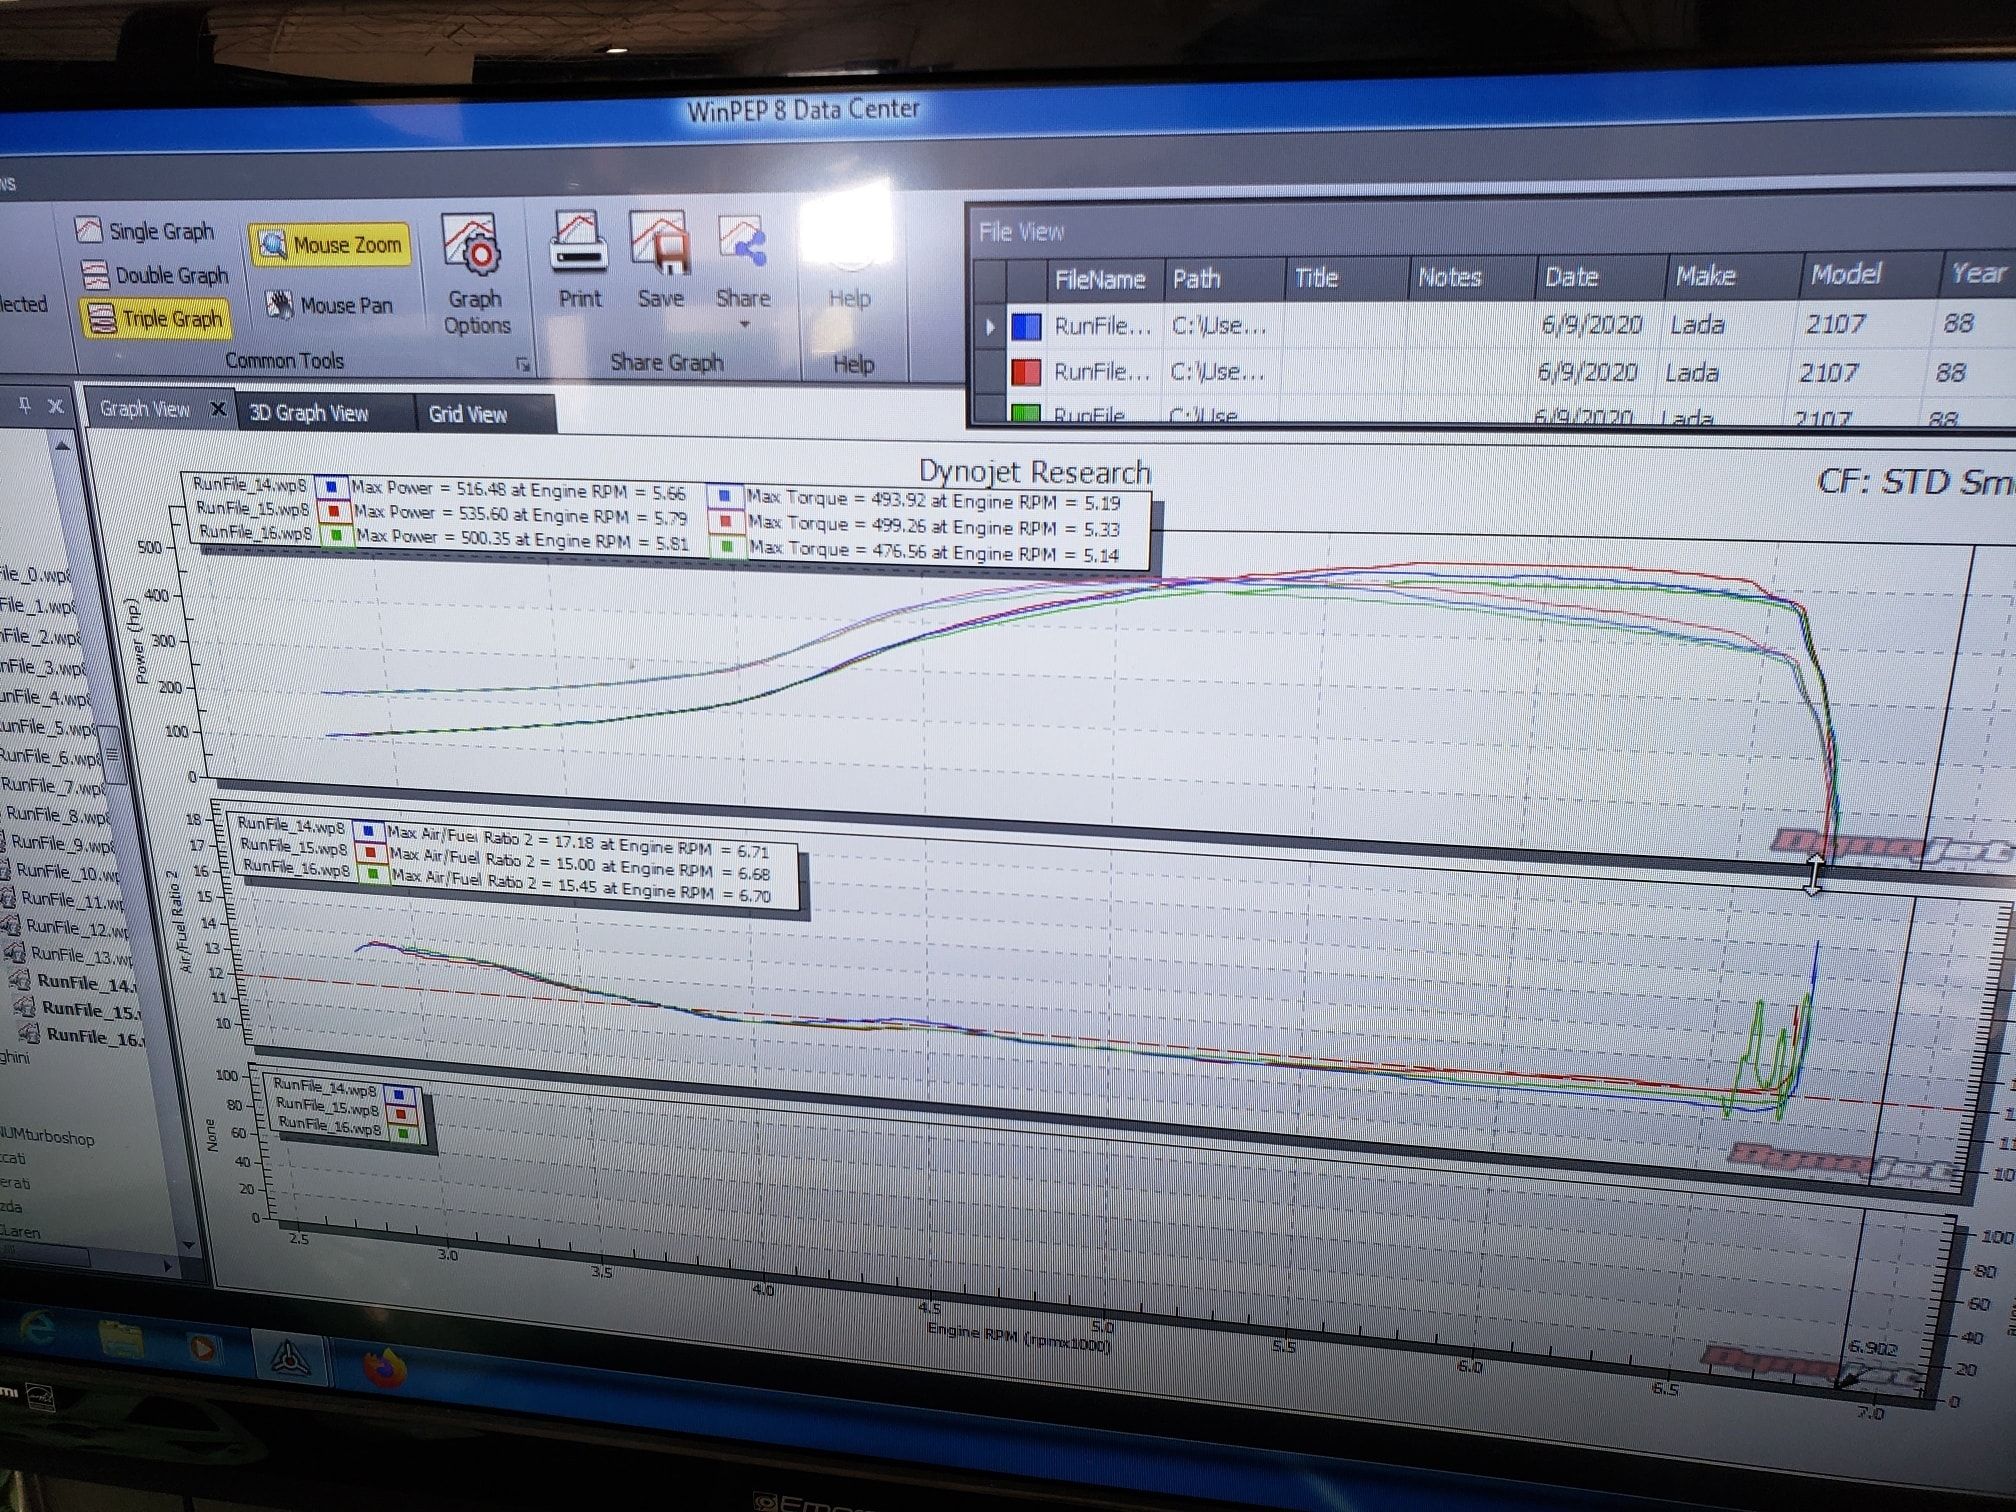The height and width of the screenshot is (1512, 2016).
Task: Click RunFile_14 blue torque legend marker
Action: click(725, 495)
